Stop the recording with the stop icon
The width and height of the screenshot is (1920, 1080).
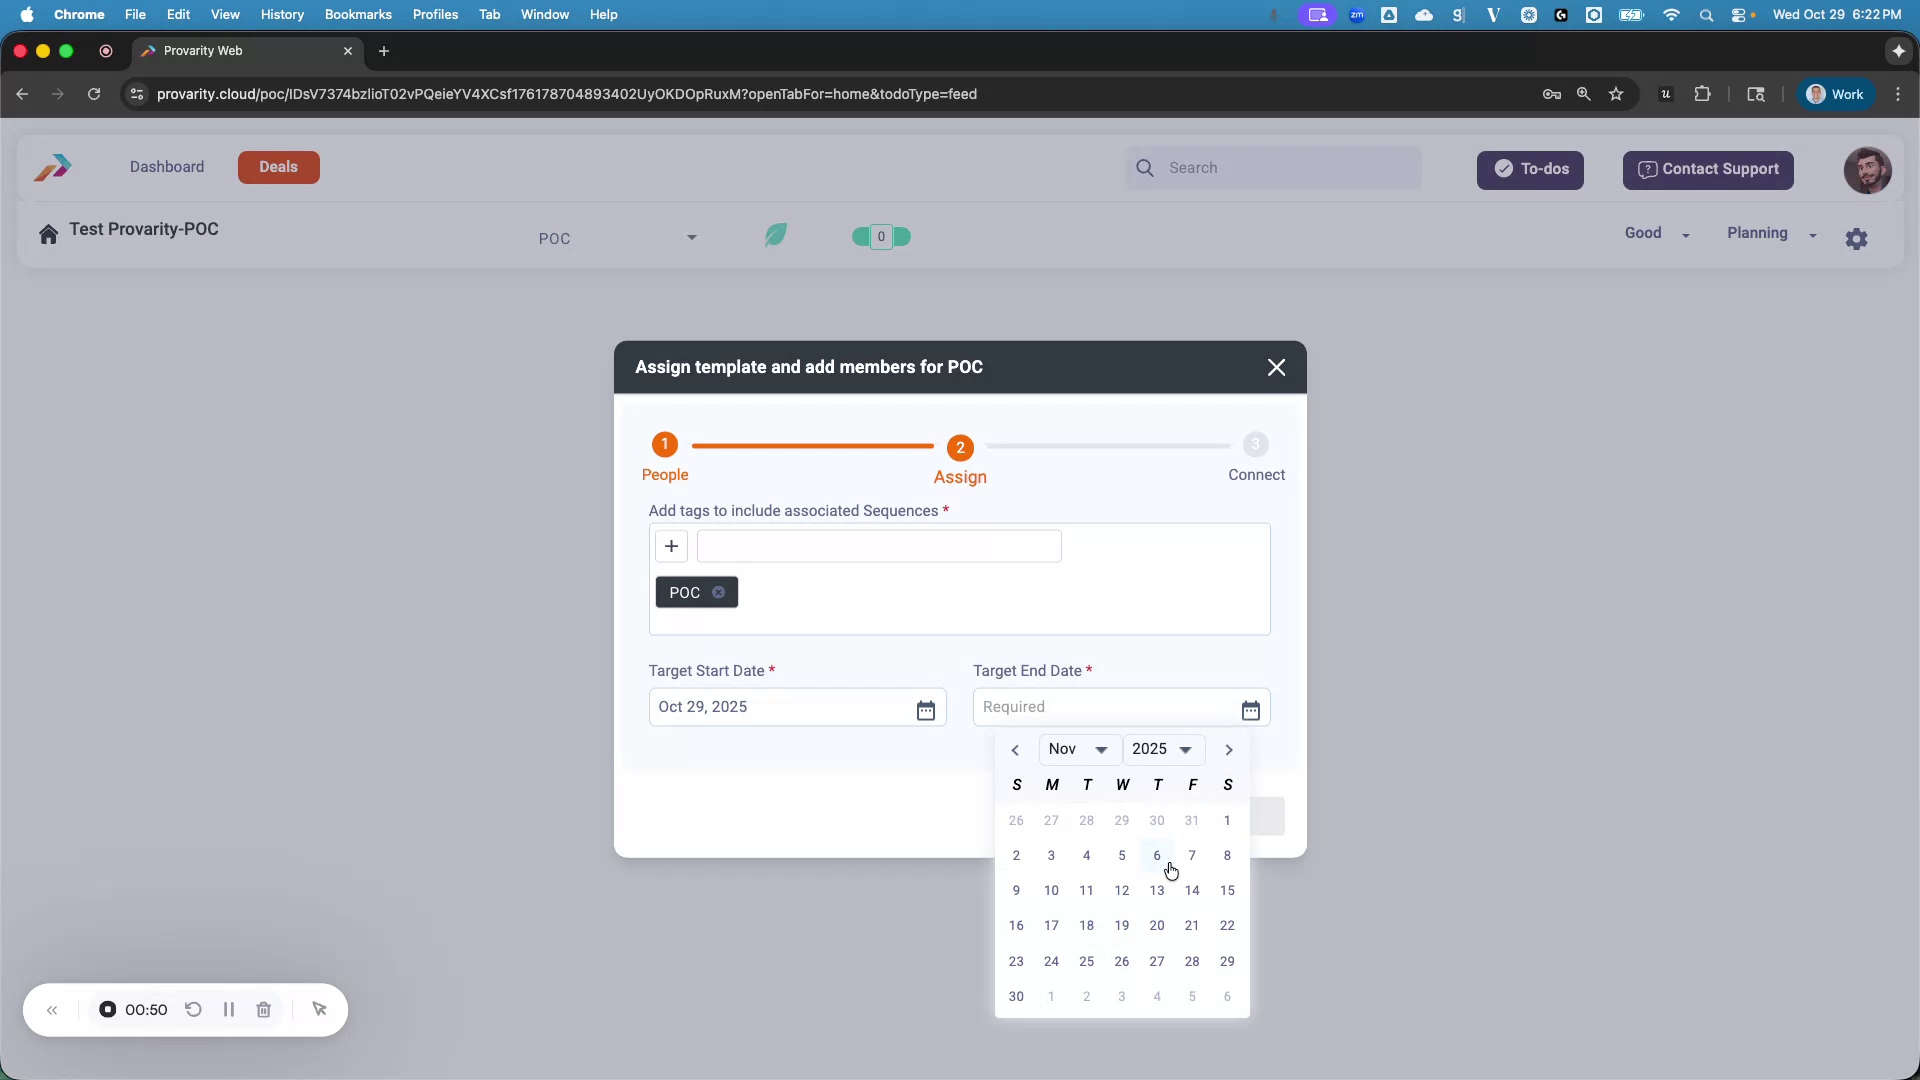click(107, 1009)
